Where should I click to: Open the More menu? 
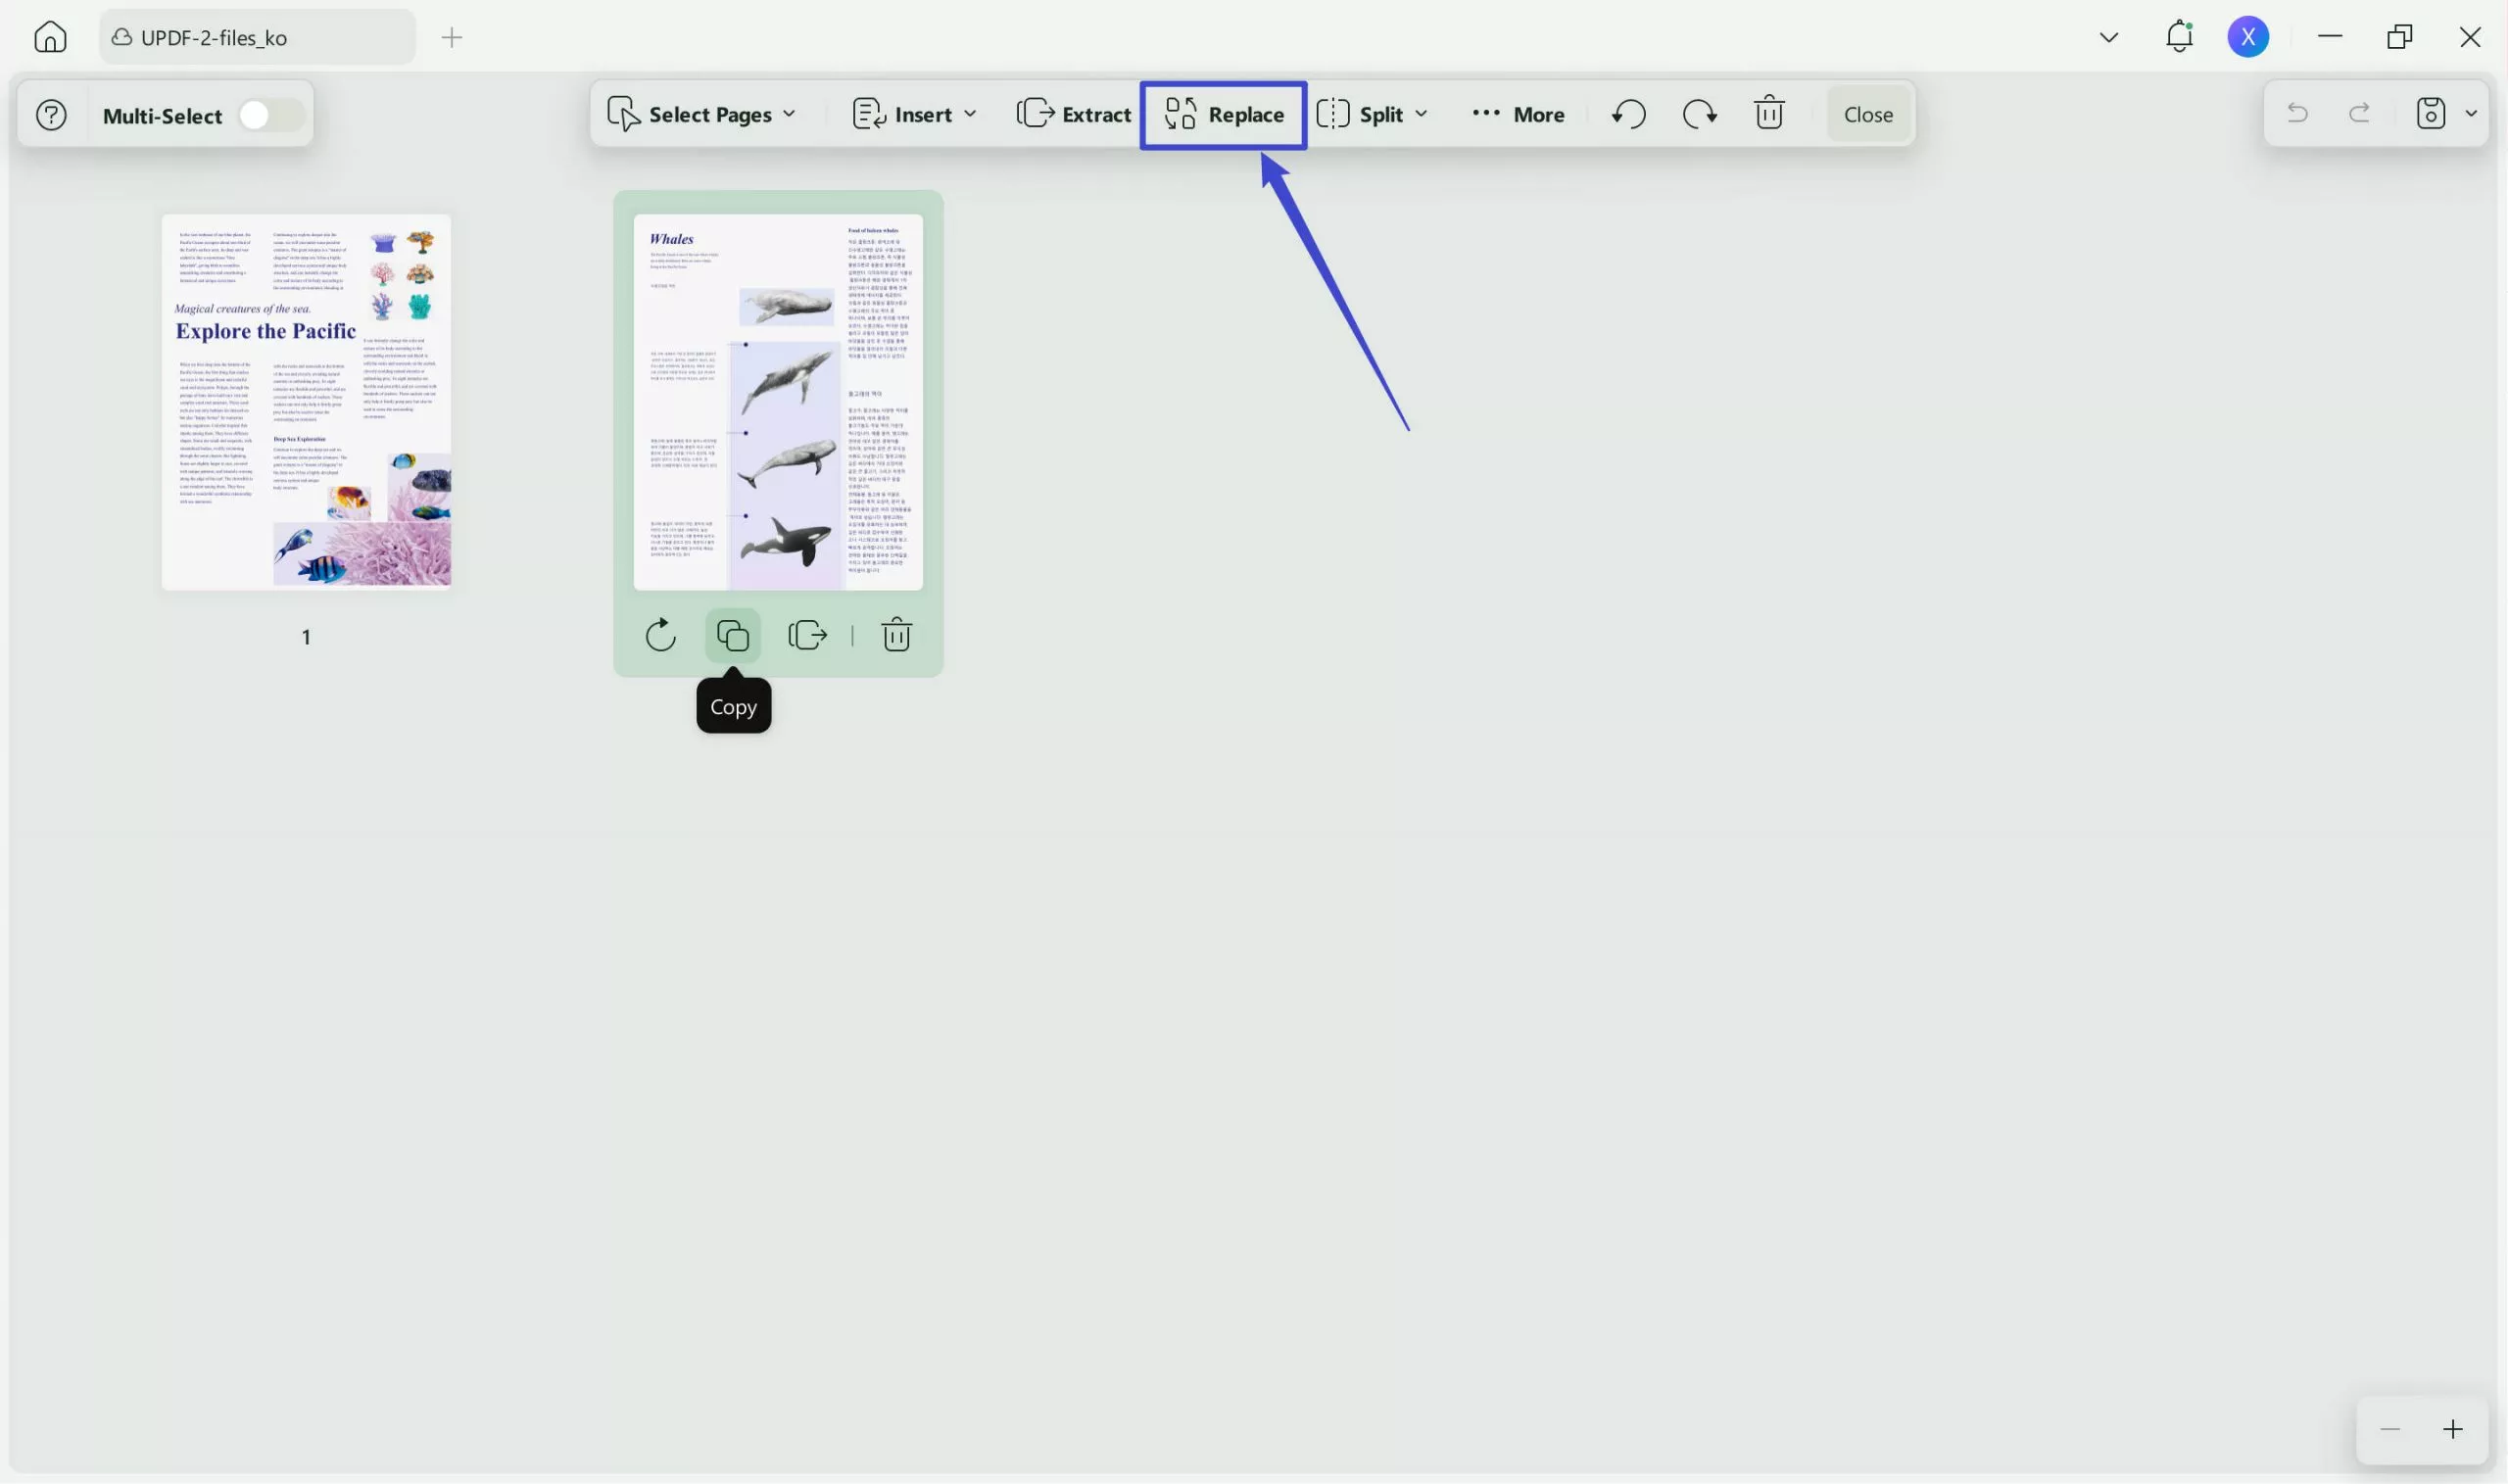[1516, 113]
